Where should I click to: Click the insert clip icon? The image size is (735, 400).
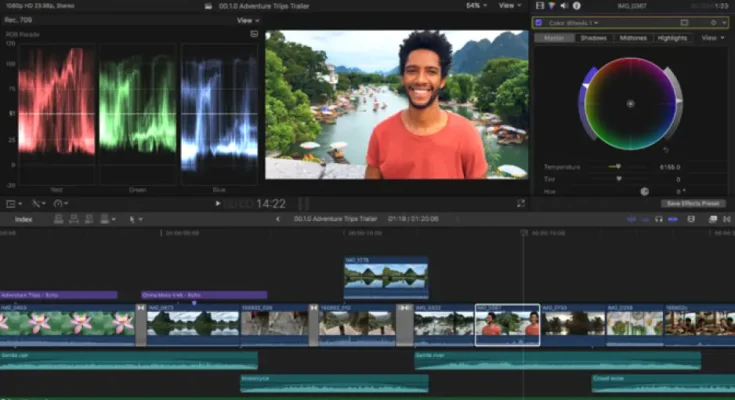click(x=74, y=219)
